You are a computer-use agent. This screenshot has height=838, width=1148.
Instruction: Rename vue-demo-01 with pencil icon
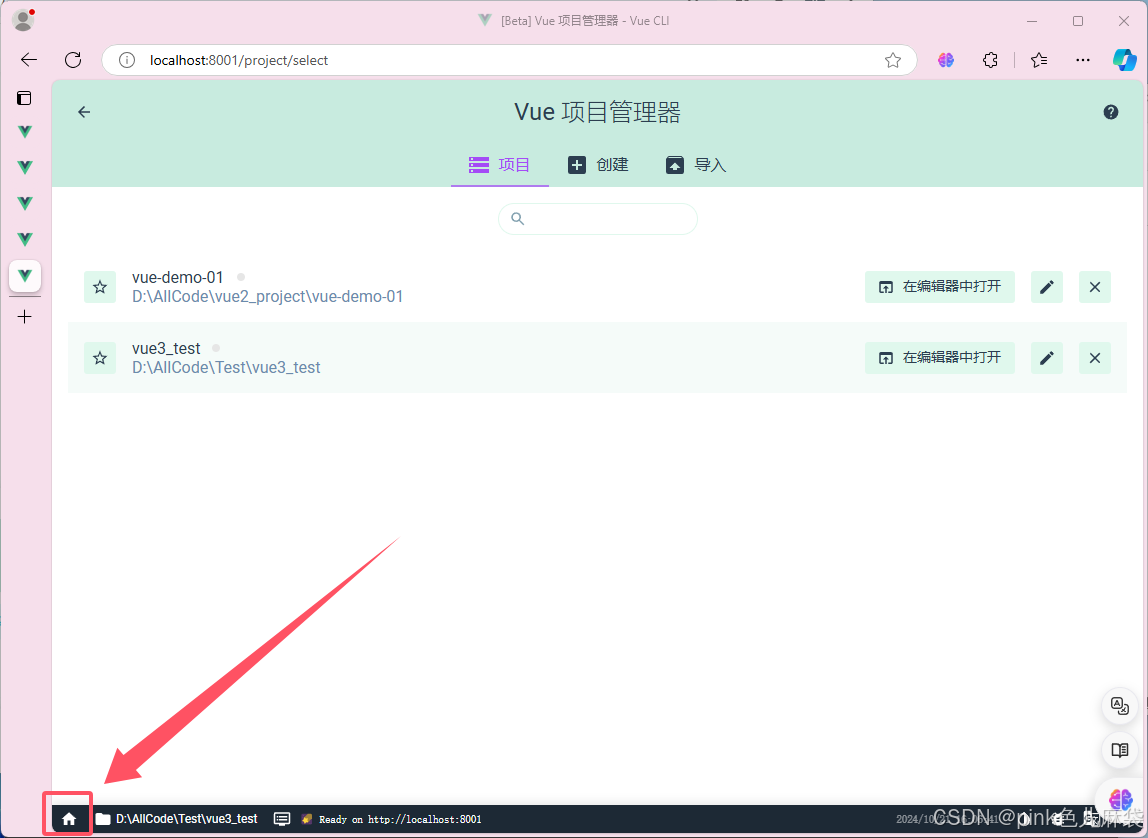coord(1047,287)
